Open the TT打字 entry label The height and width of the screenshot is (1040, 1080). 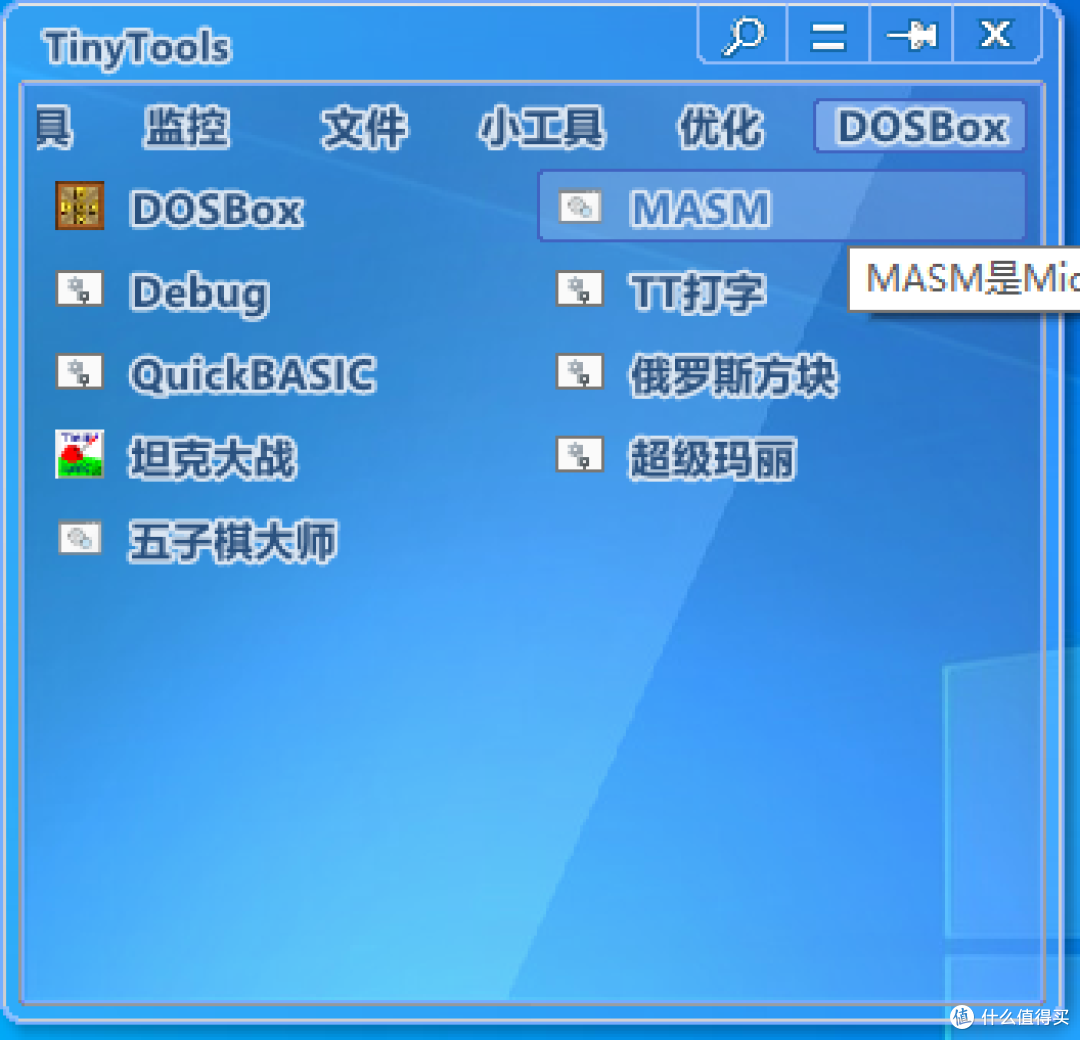click(697, 293)
